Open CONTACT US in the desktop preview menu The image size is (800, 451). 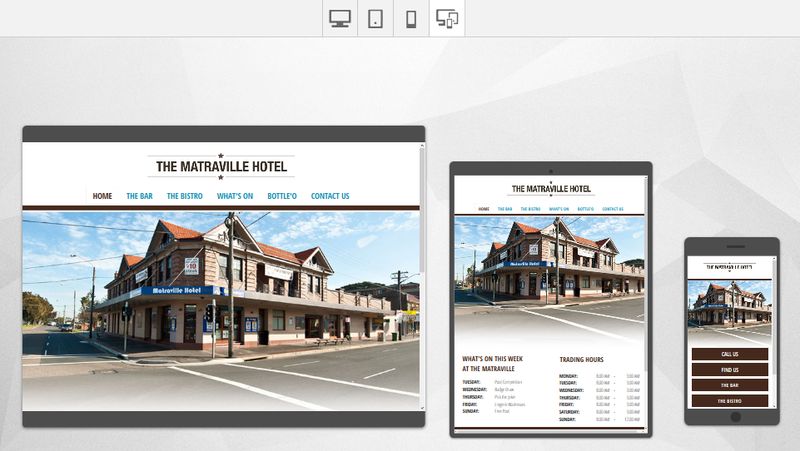coord(330,196)
